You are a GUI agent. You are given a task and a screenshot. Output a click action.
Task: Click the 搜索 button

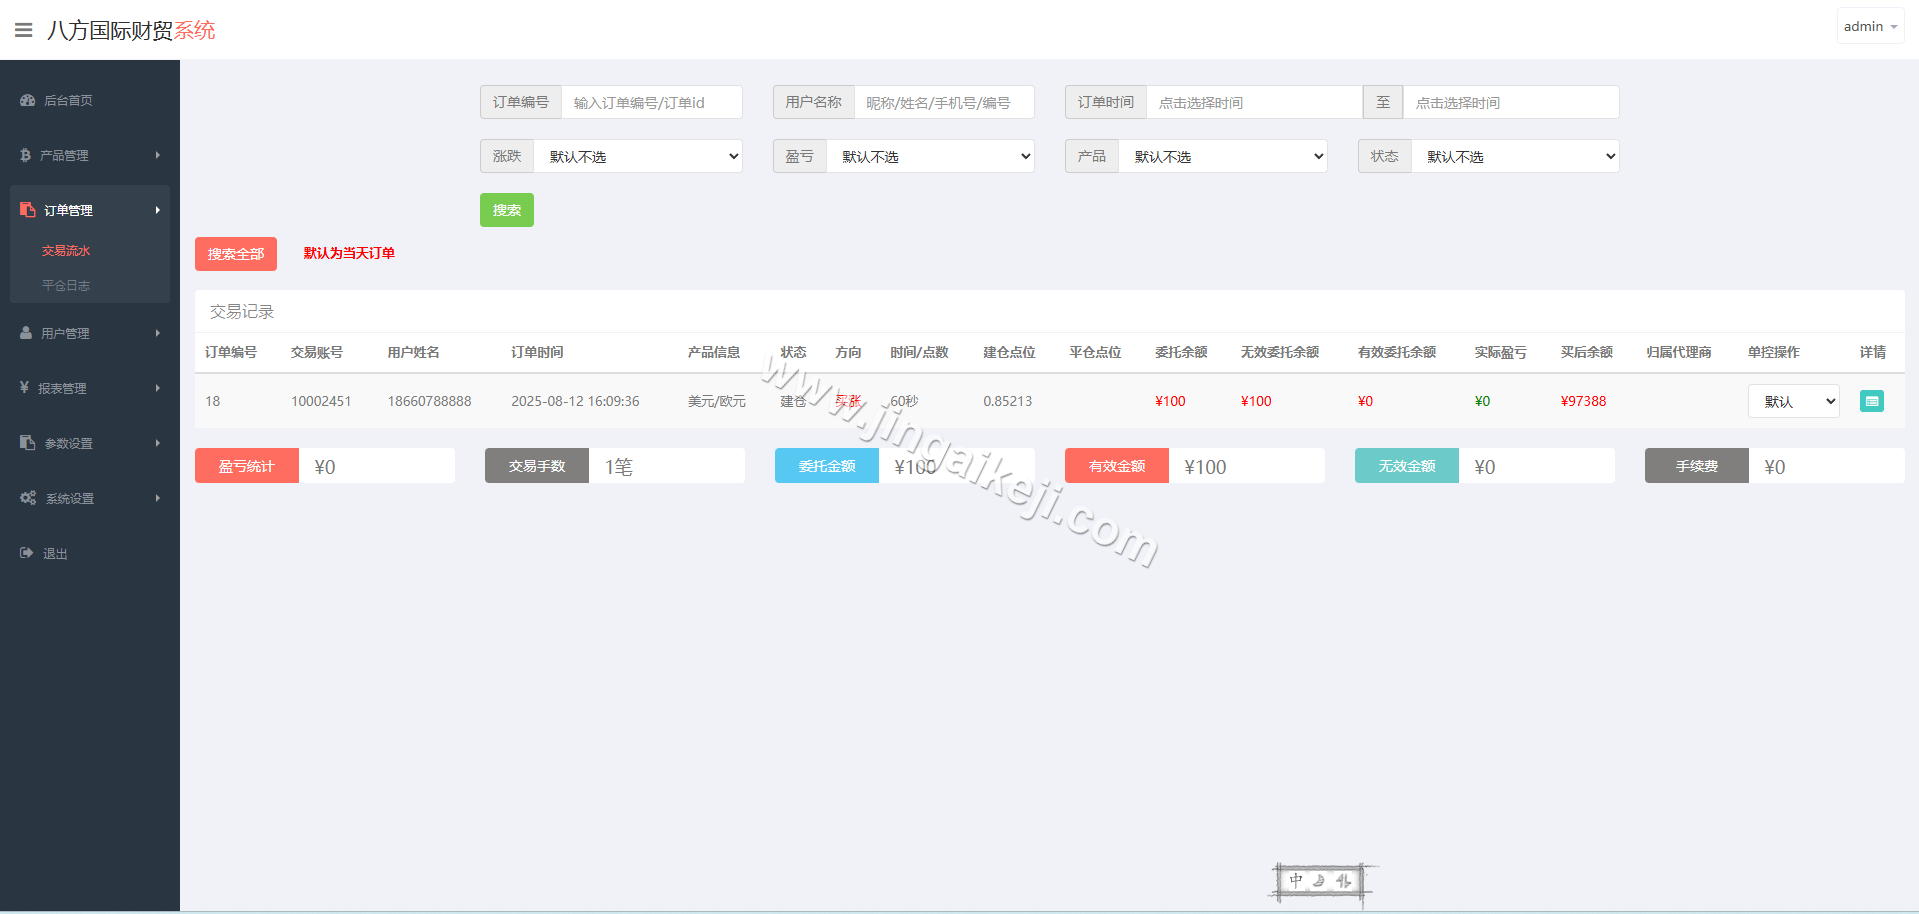pos(506,210)
